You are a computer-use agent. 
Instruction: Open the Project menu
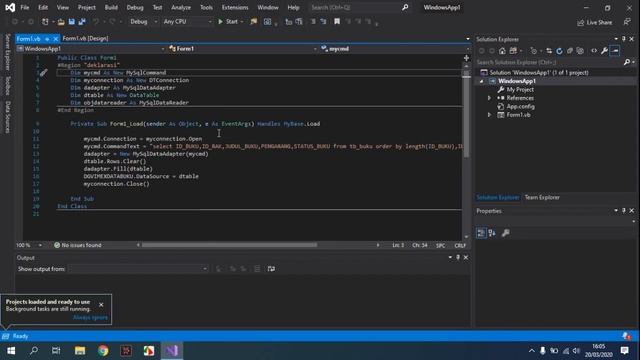87,7
